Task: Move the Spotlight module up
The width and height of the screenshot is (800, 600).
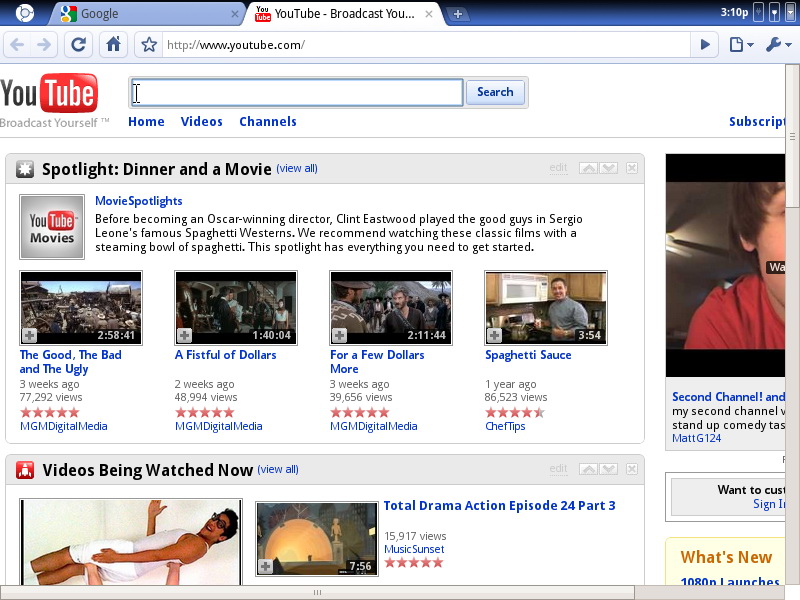Action: click(x=589, y=168)
